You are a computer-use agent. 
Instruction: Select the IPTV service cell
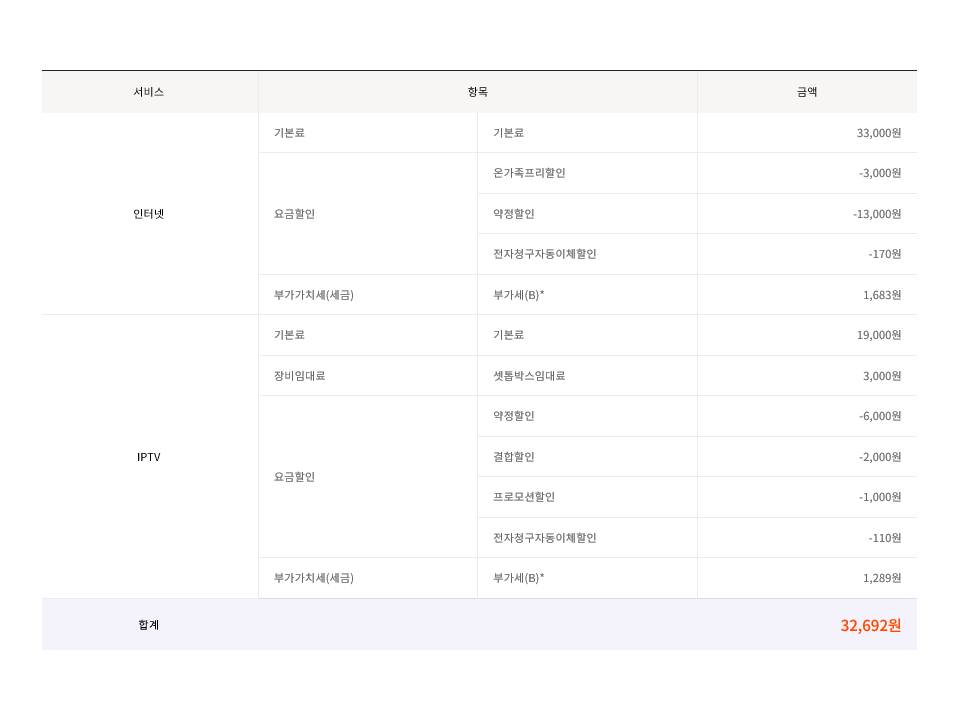[148, 457]
